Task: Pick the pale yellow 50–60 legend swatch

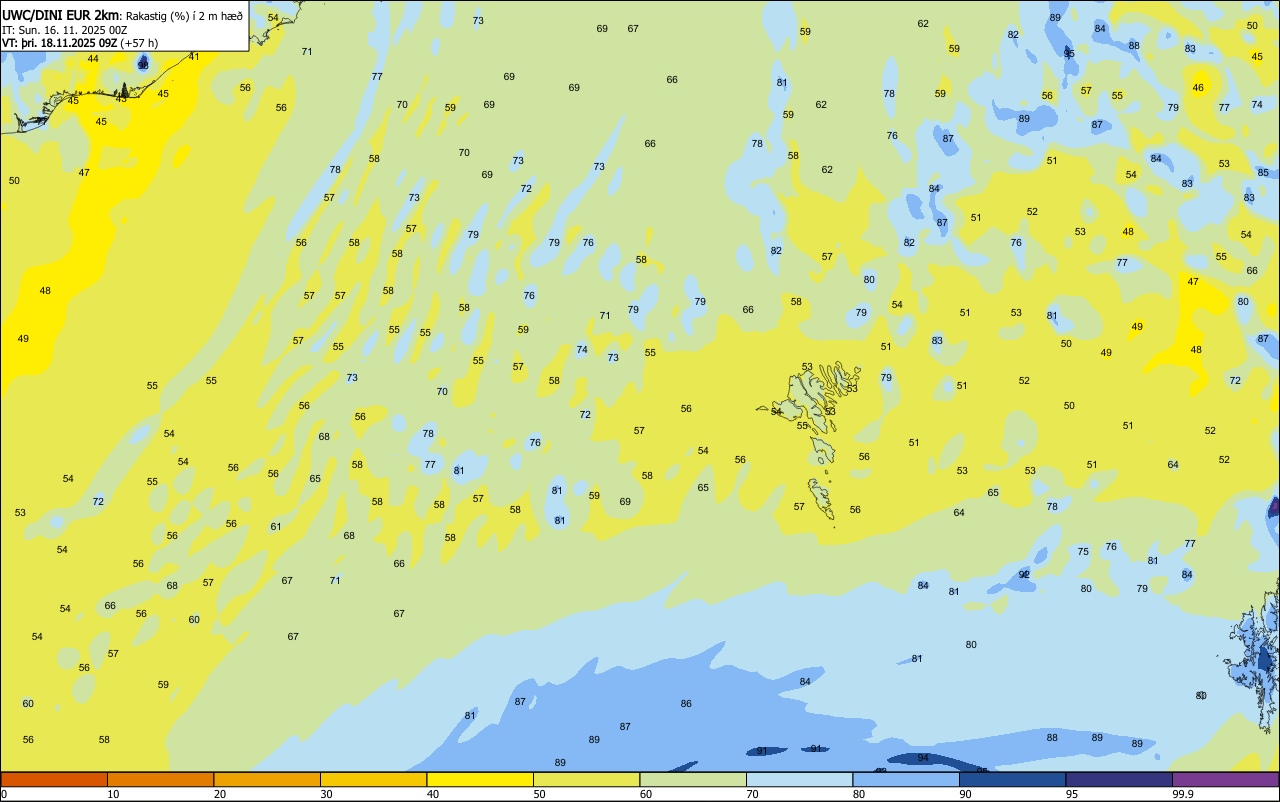Action: click(x=586, y=779)
